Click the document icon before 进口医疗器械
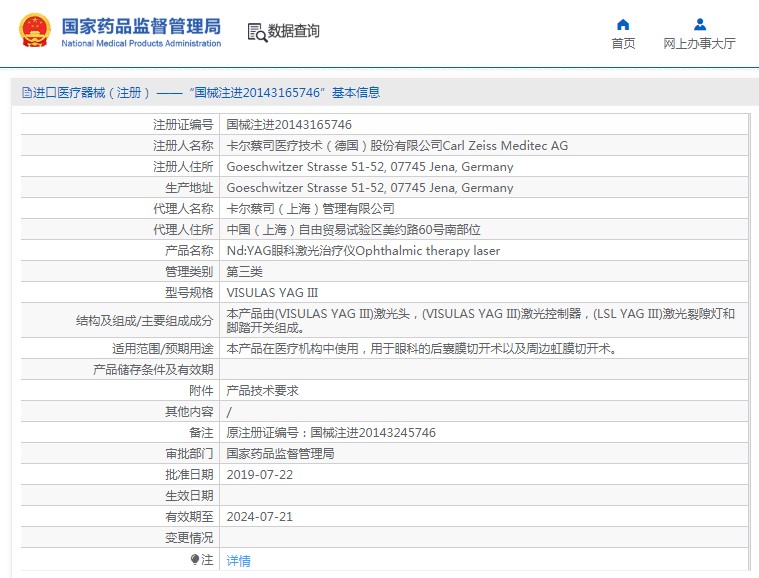The image size is (759, 578). click(27, 92)
